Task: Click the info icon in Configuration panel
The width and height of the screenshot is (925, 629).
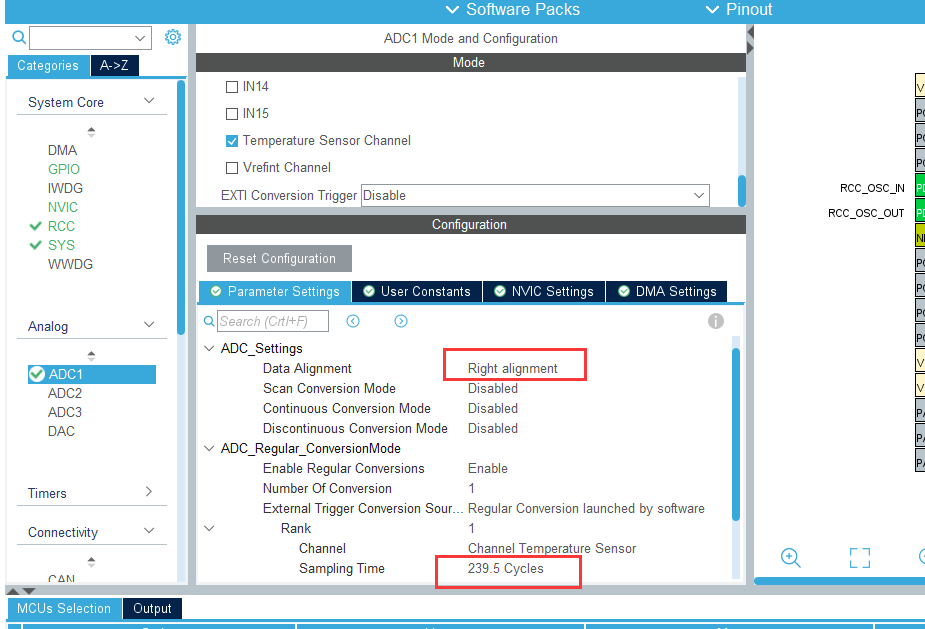Action: 716,321
